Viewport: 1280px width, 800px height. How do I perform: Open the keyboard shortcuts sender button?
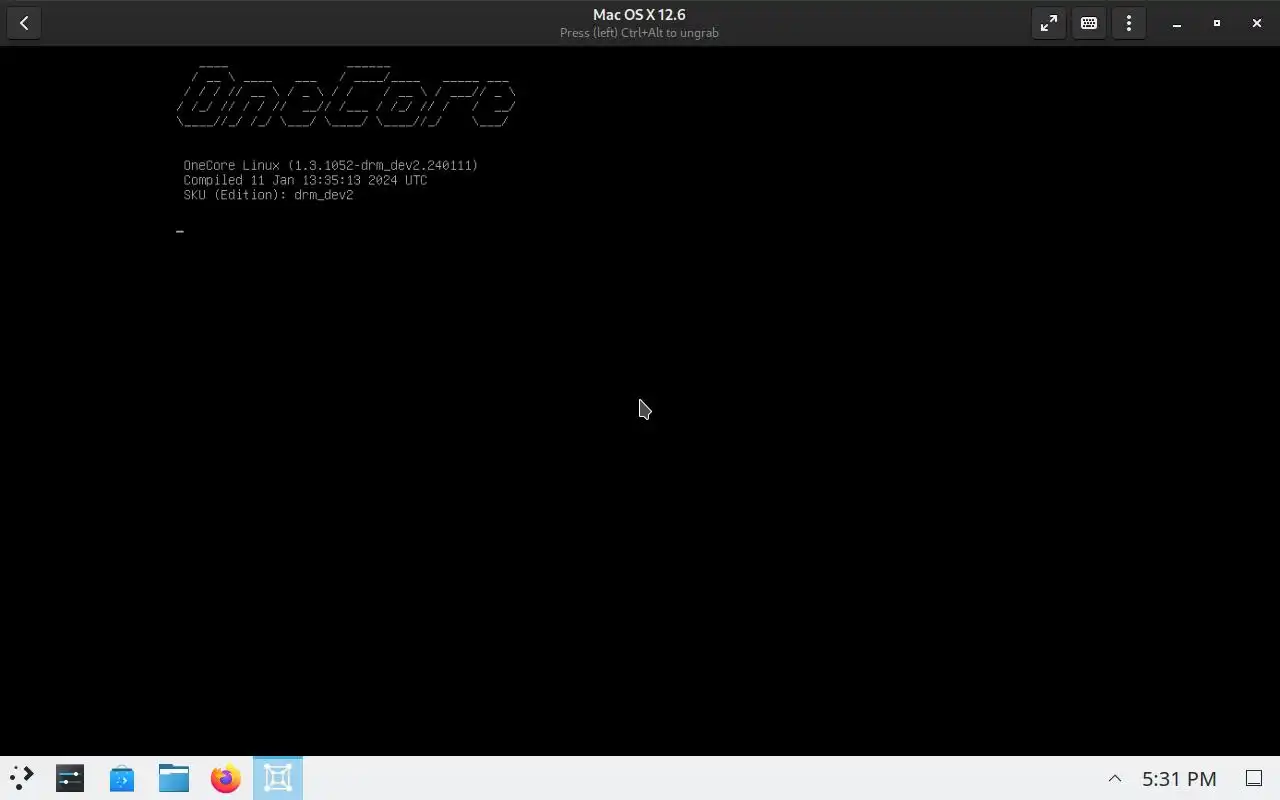pyautogui.click(x=1089, y=23)
